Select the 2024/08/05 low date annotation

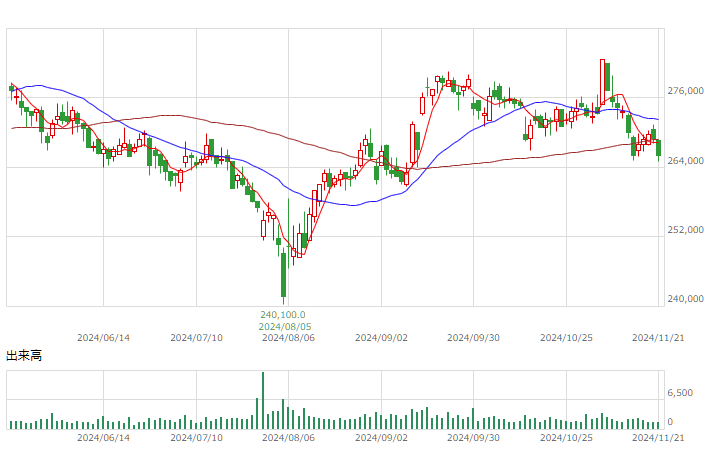[285, 327]
